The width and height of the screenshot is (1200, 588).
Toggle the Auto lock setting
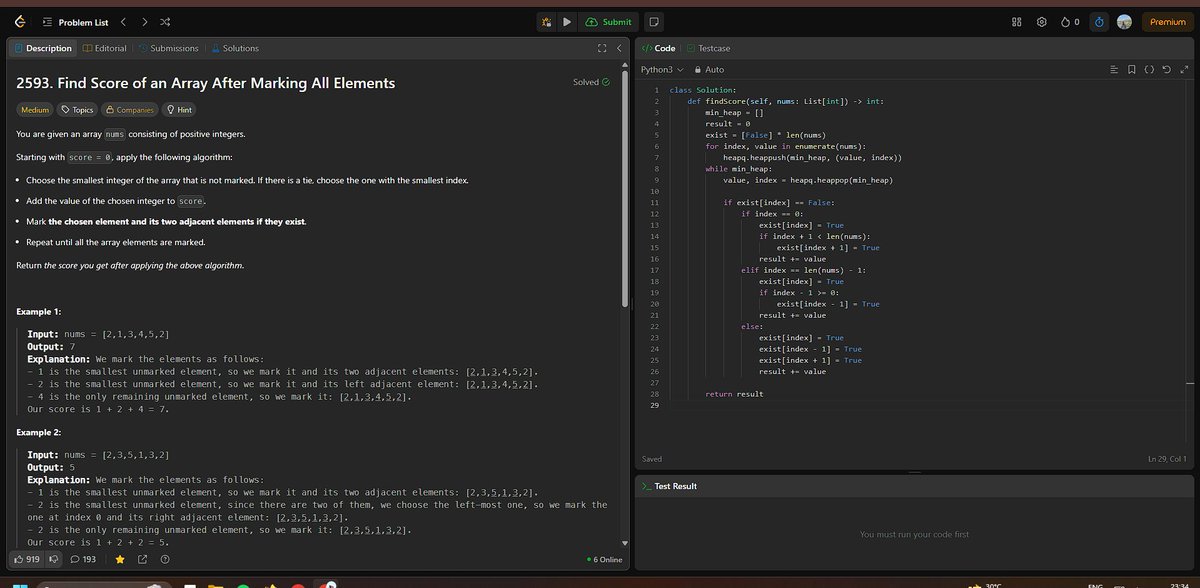pyautogui.click(x=709, y=70)
